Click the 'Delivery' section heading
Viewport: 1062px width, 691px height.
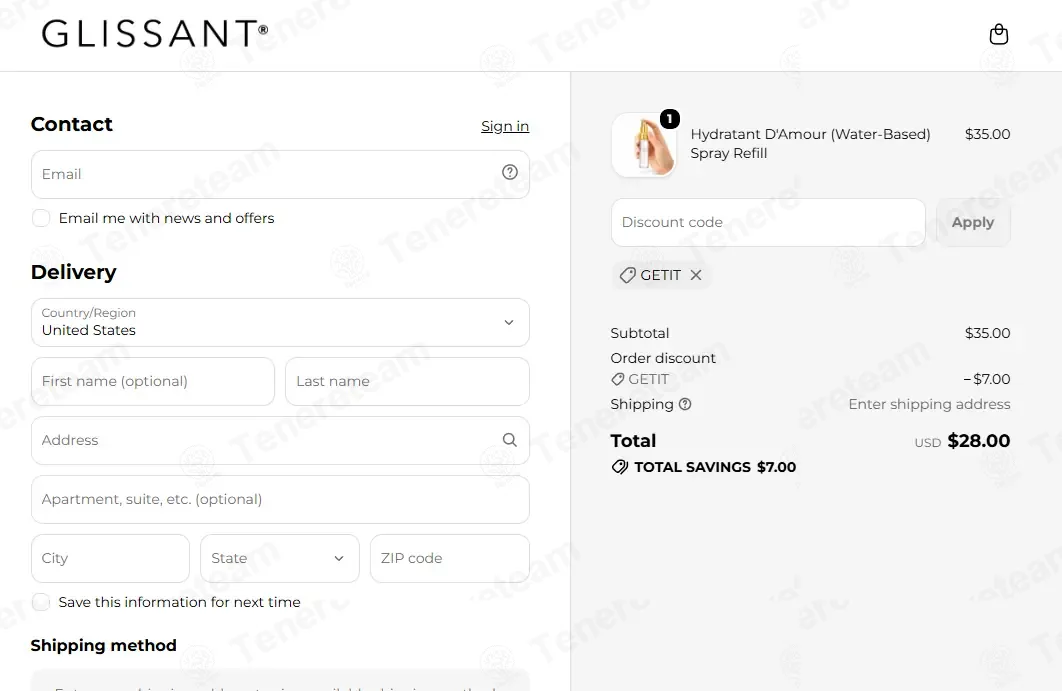coord(74,272)
